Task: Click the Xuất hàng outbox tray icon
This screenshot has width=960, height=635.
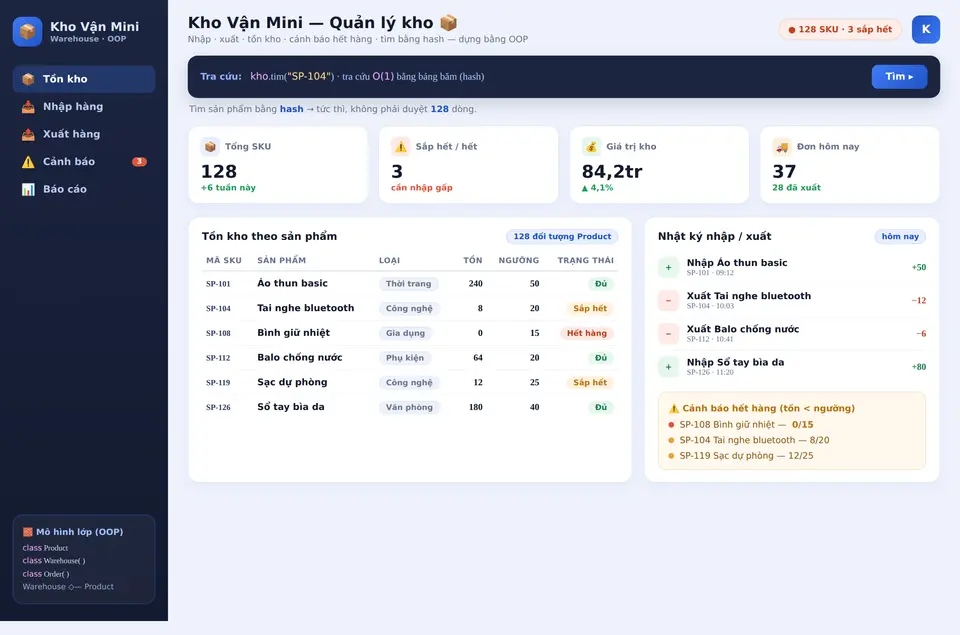Action: (x=28, y=134)
